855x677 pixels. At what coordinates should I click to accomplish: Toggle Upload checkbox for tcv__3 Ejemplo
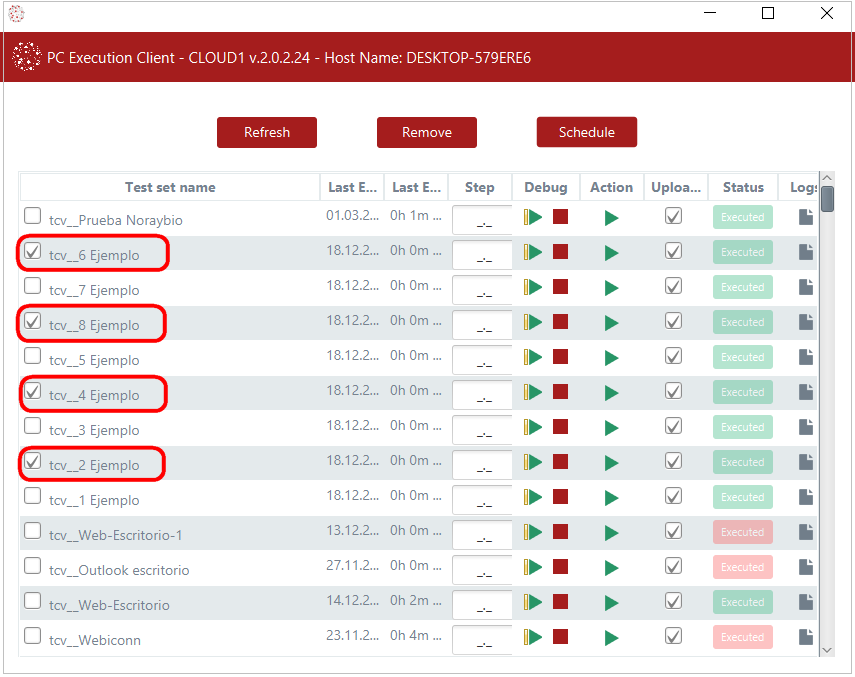[x=674, y=427]
